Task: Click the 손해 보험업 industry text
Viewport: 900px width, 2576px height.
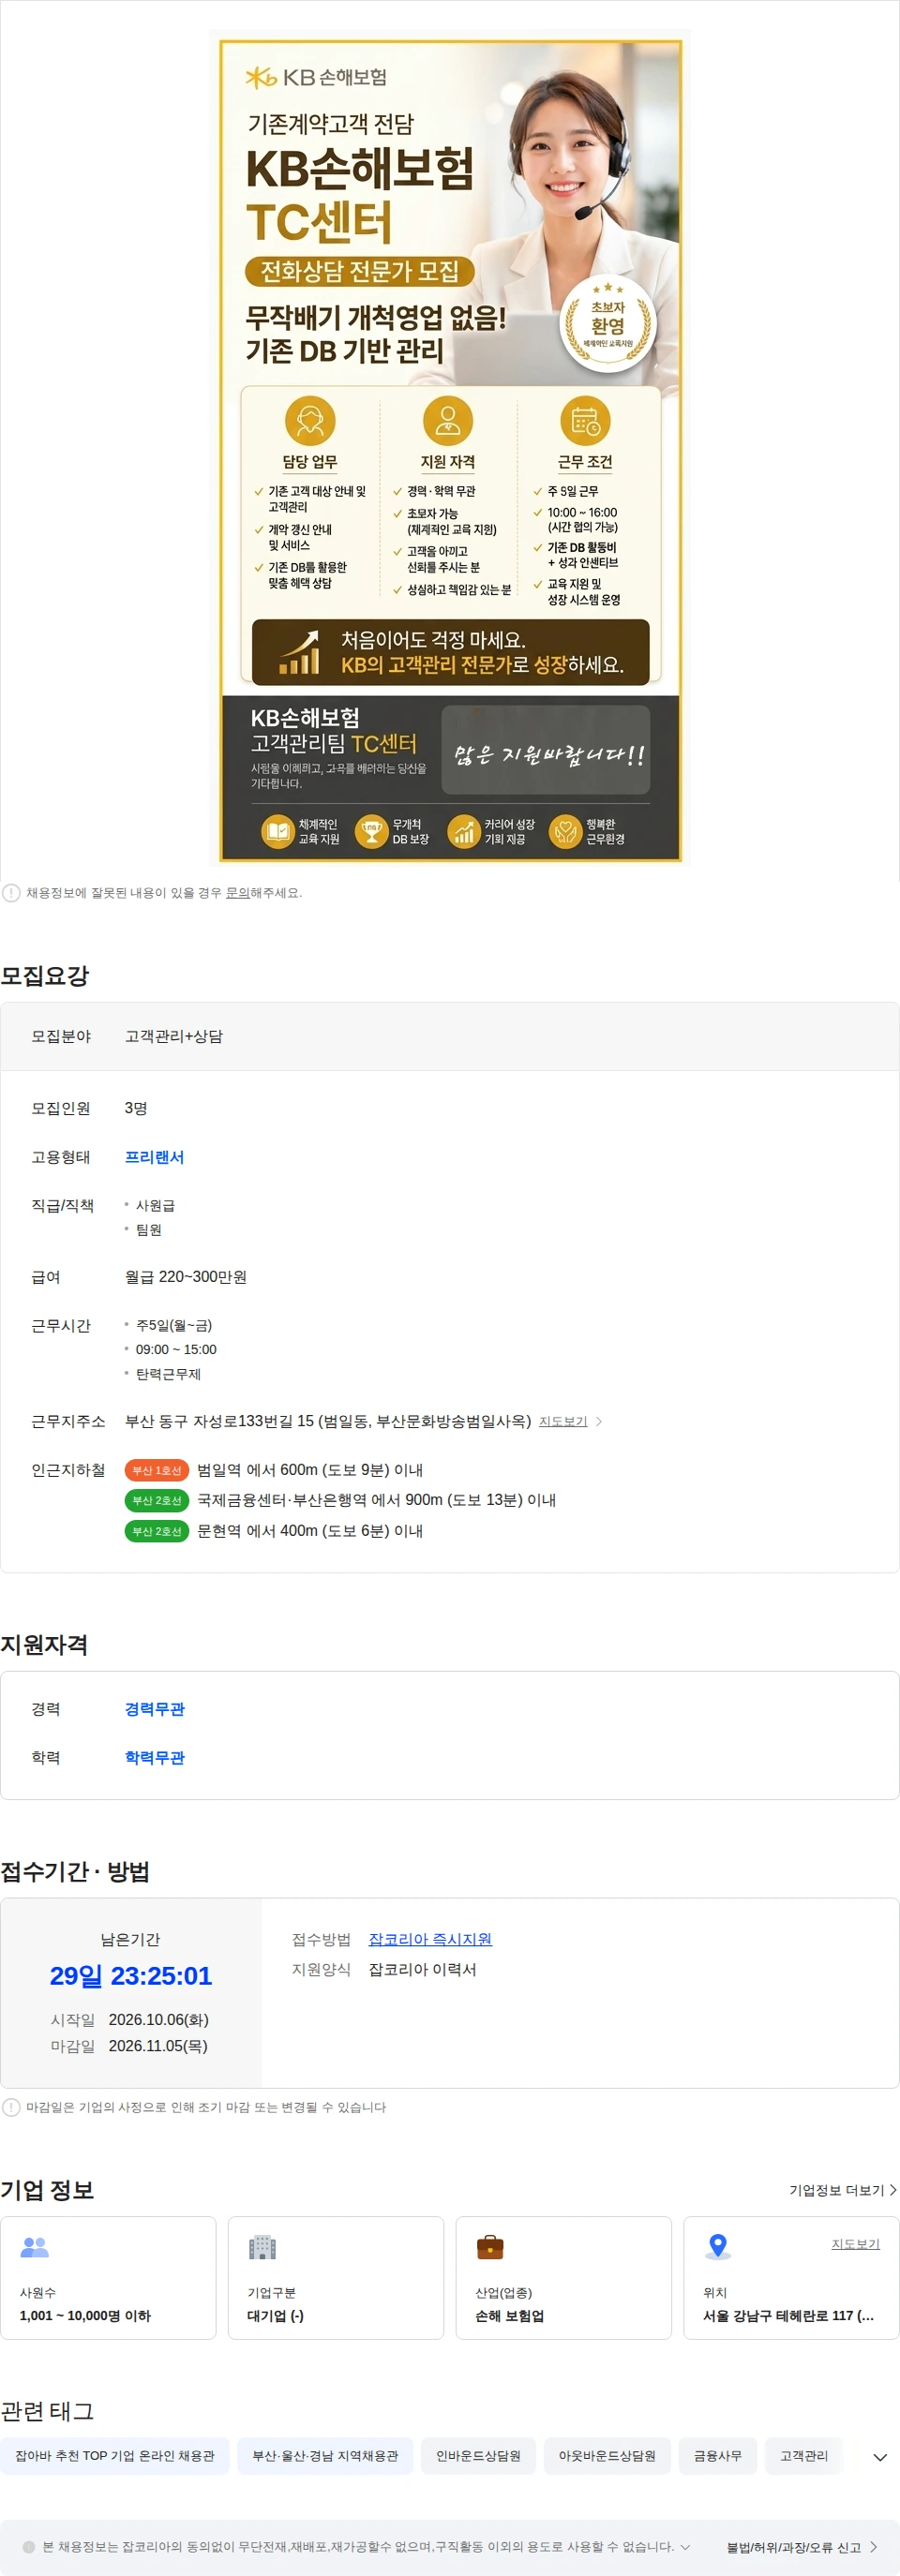Action: pos(510,2315)
